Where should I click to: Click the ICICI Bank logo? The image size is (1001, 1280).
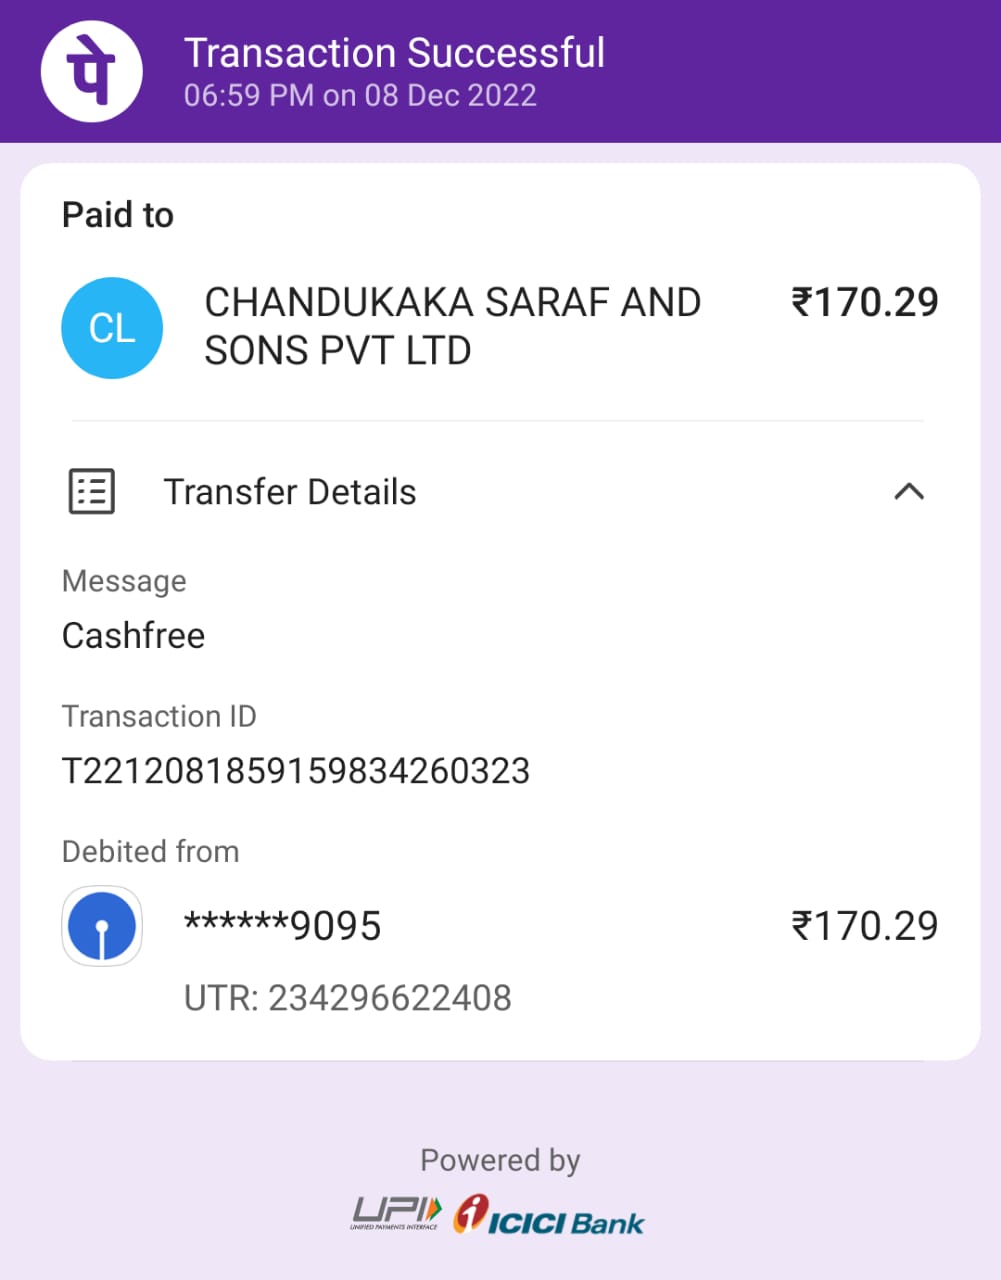tap(549, 1215)
